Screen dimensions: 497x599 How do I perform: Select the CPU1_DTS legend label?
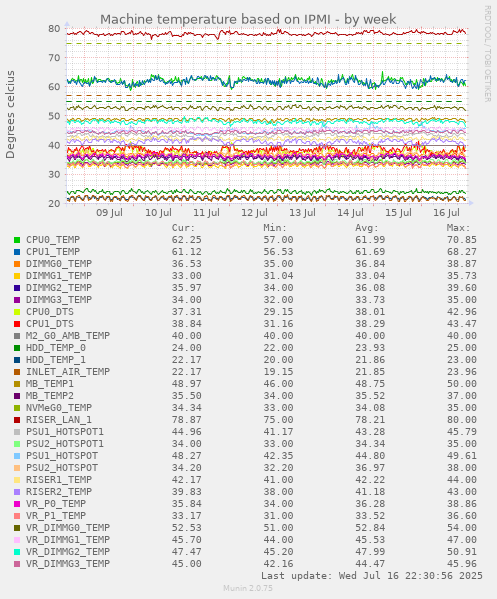point(50,324)
